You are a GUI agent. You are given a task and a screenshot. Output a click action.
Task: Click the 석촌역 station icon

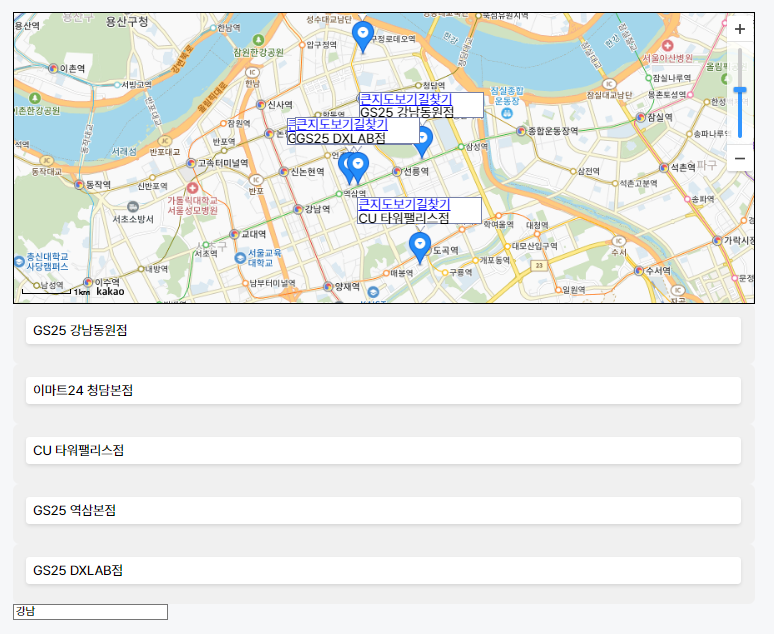(x=664, y=168)
